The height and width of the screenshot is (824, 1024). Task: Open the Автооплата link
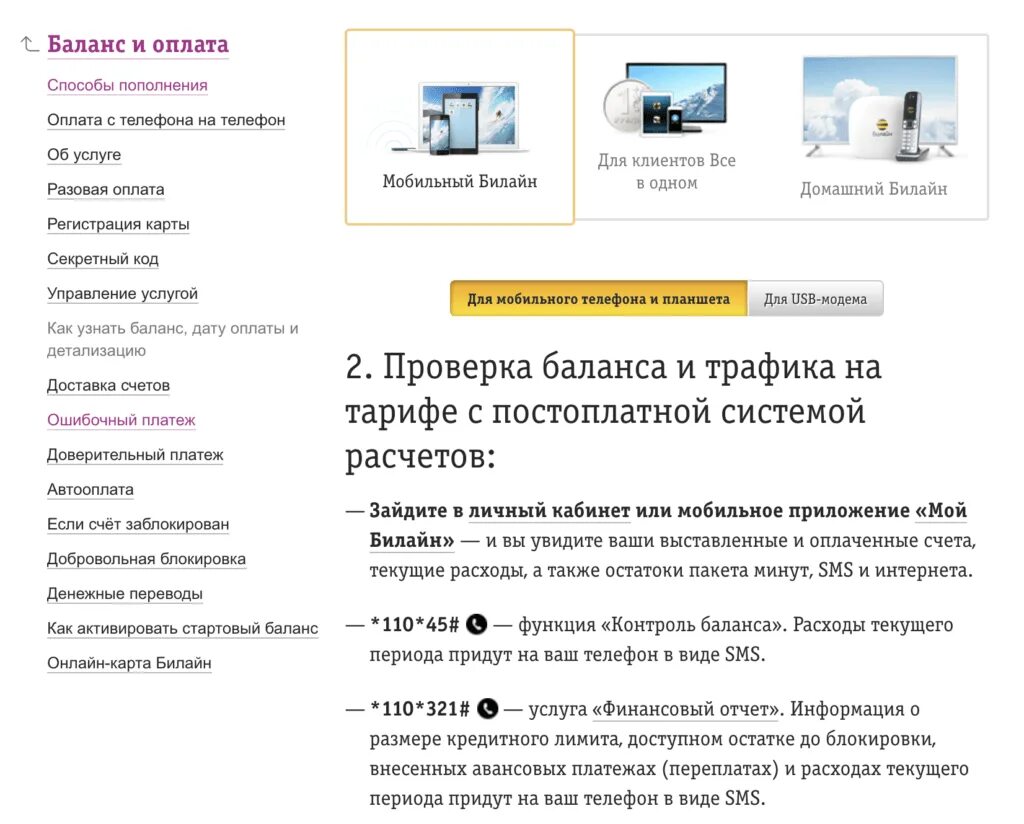point(90,489)
